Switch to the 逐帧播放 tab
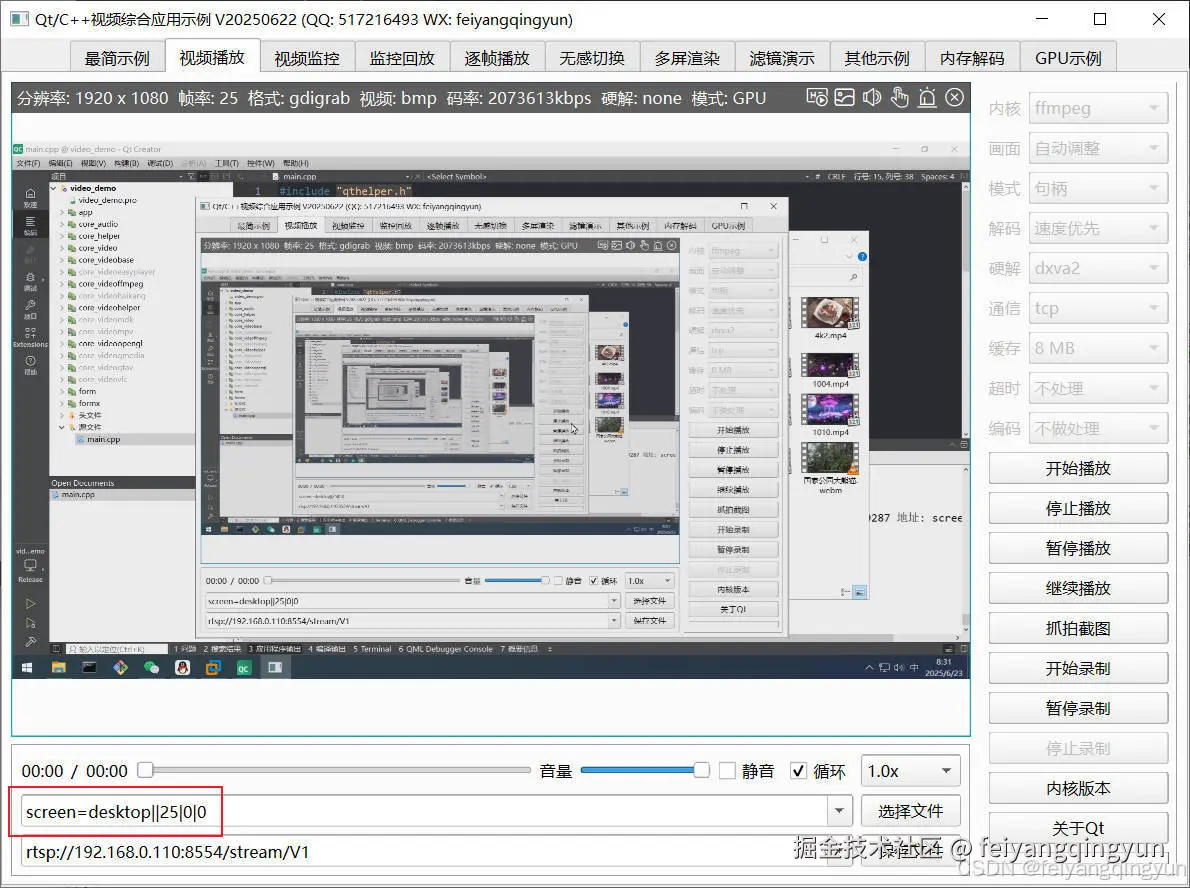Image resolution: width=1190 pixels, height=888 pixels. (x=497, y=58)
